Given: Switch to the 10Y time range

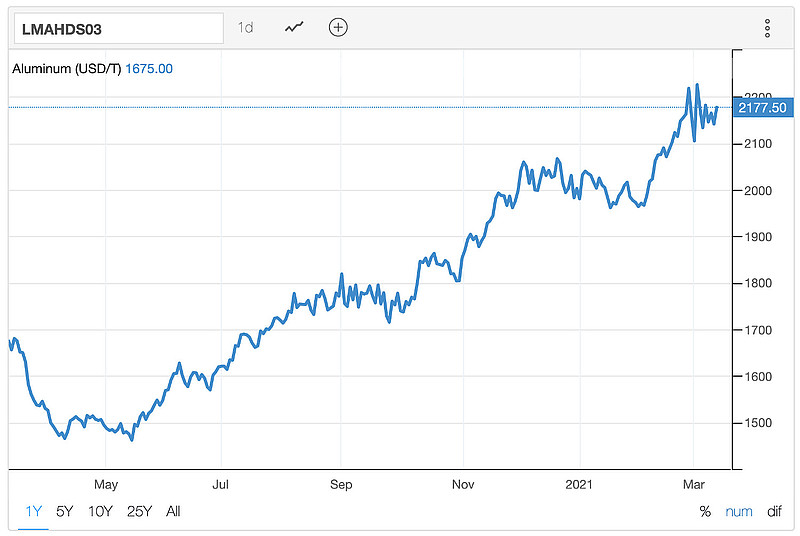Looking at the screenshot, I should pos(100,511).
